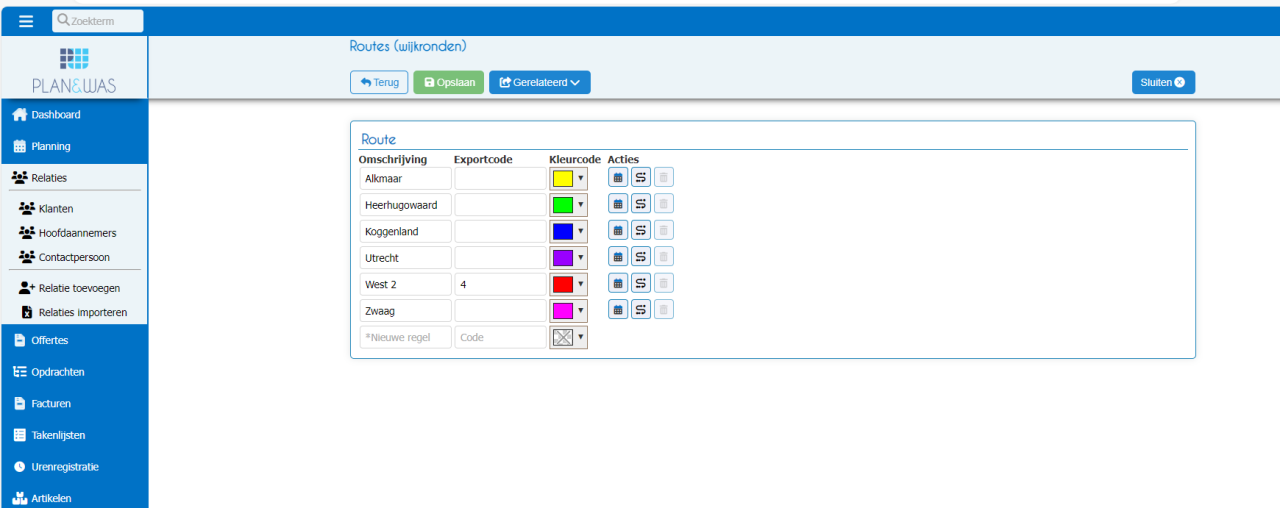Click the empty export code field for Alkmaar
This screenshot has width=1280, height=508.
(x=500, y=179)
